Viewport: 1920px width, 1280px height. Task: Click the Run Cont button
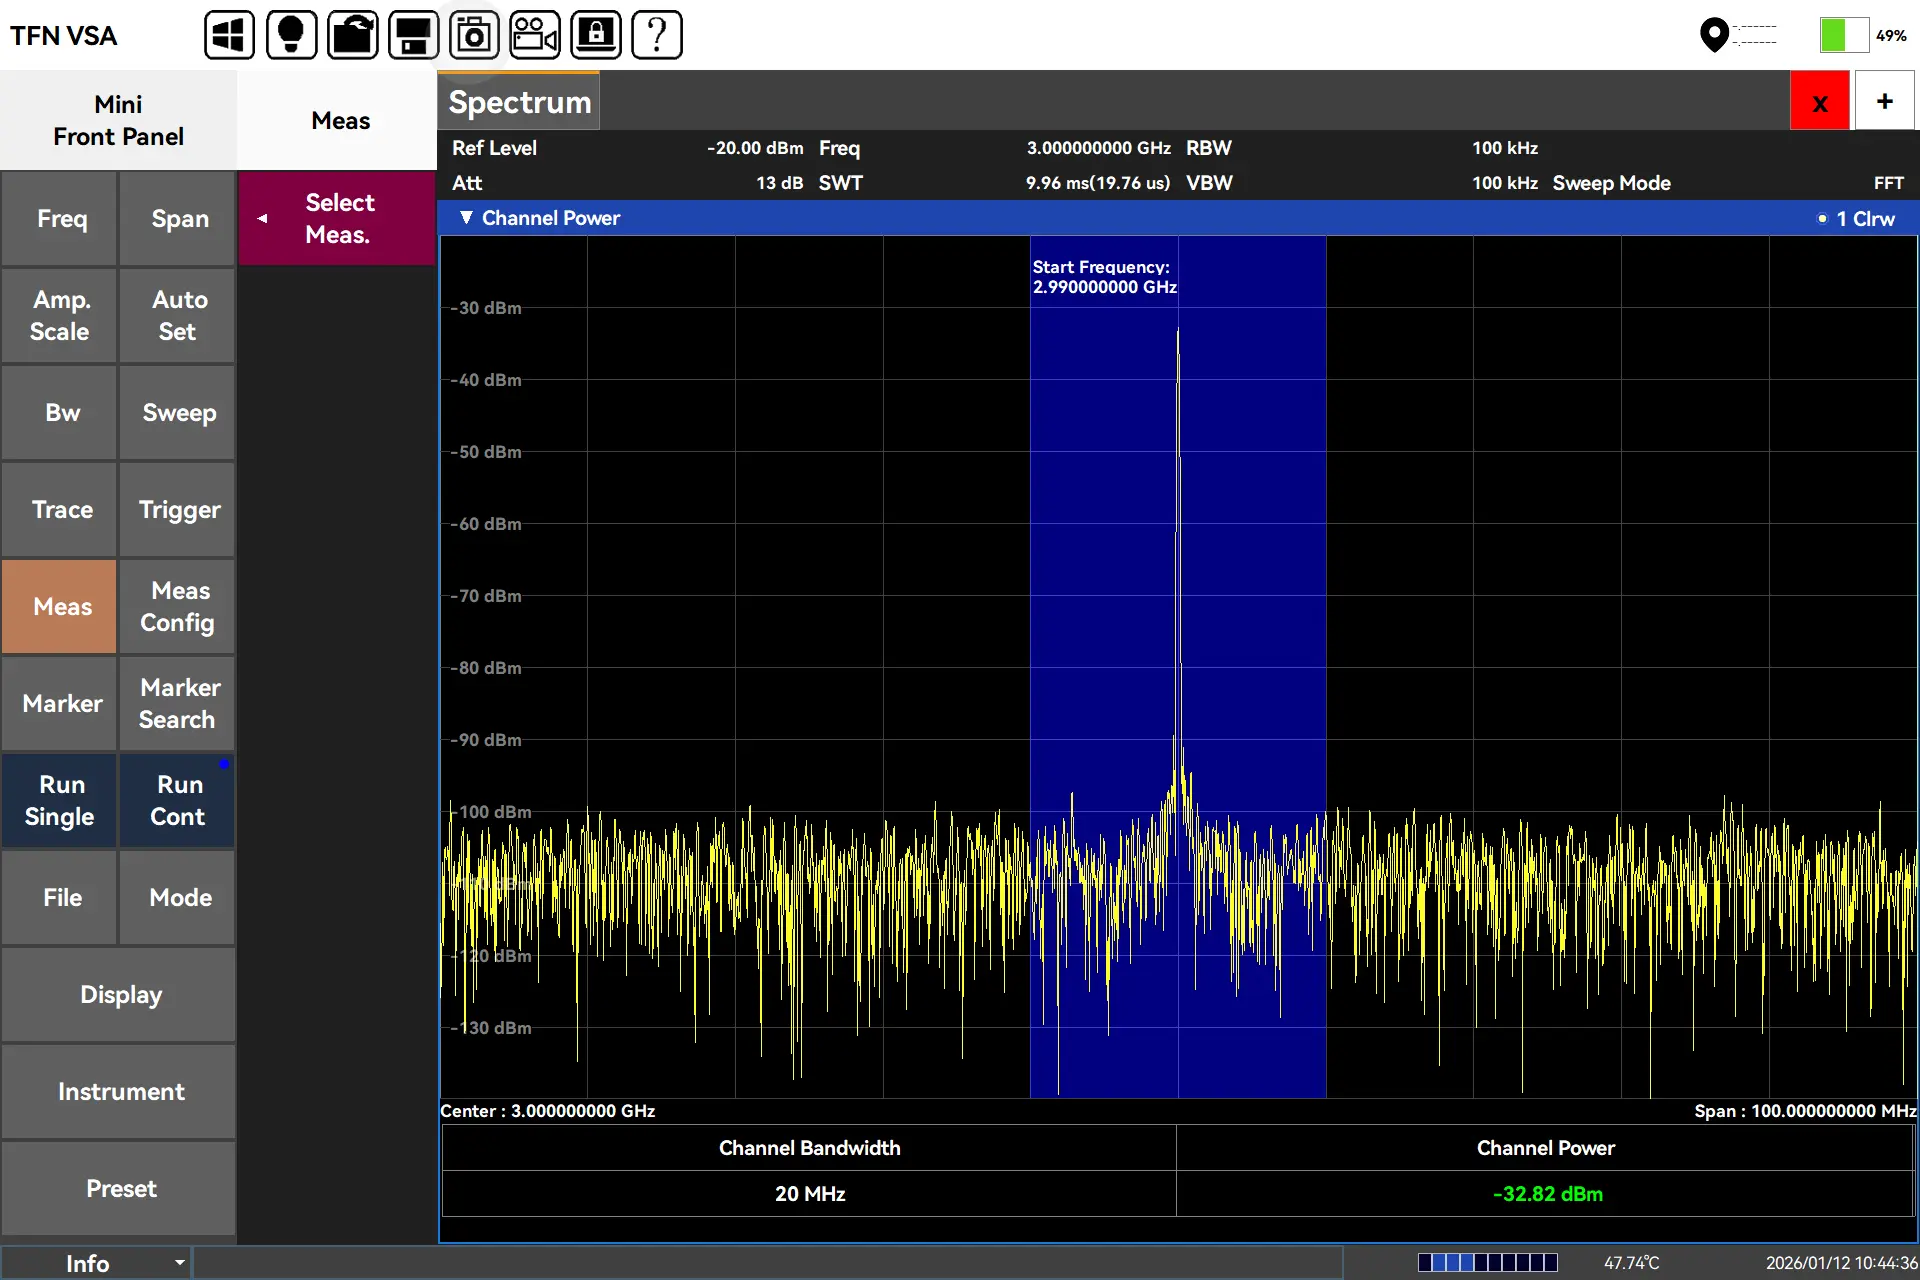(x=178, y=800)
